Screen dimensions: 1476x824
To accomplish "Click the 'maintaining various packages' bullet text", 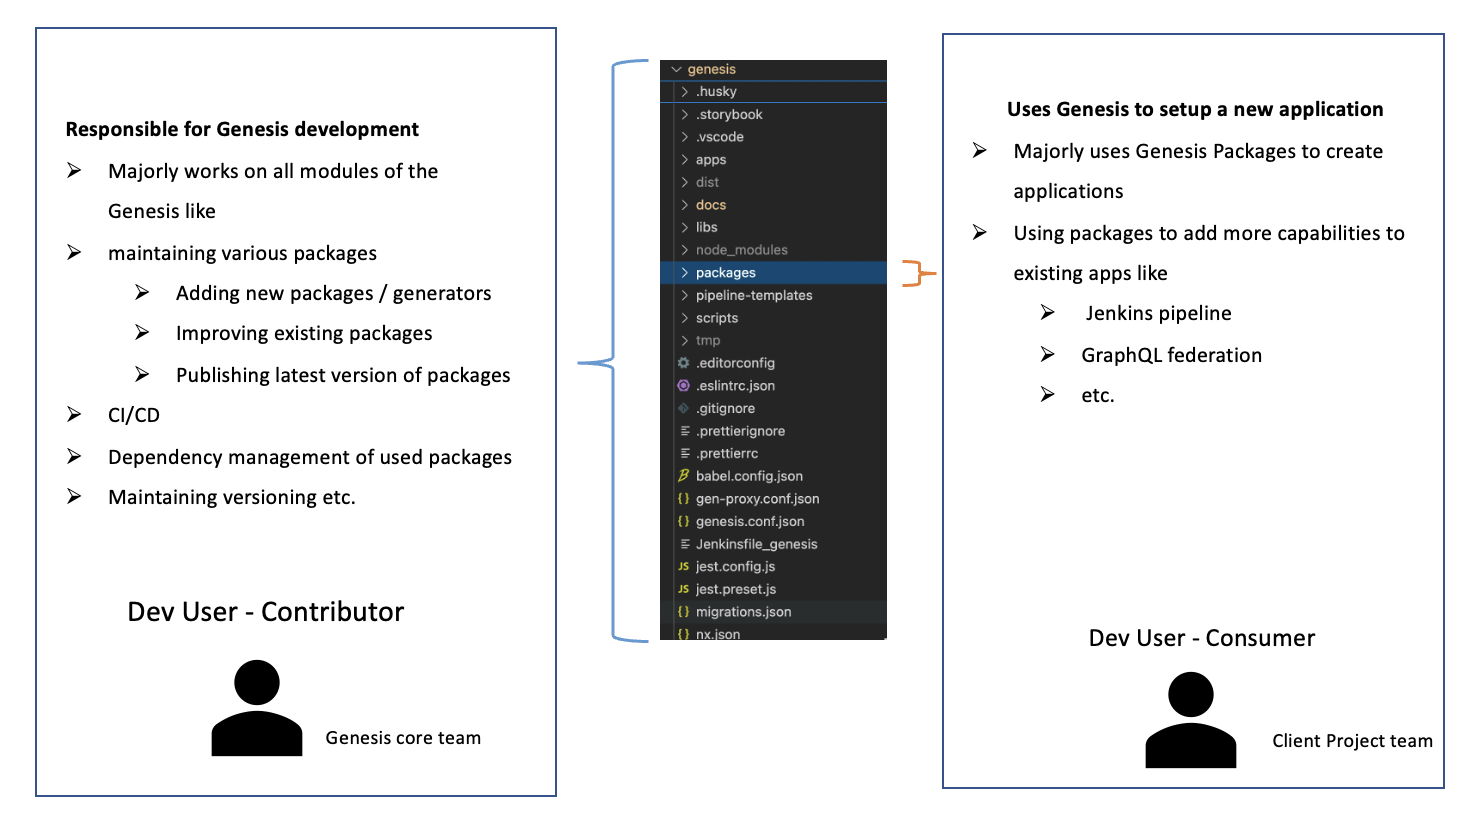I will (x=242, y=253).
